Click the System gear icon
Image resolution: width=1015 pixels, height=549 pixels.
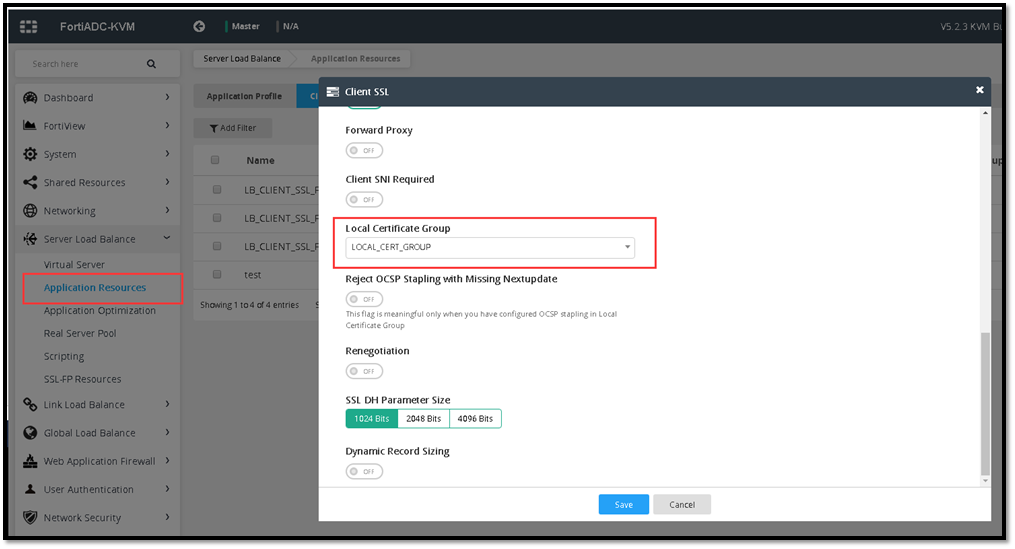pos(30,154)
